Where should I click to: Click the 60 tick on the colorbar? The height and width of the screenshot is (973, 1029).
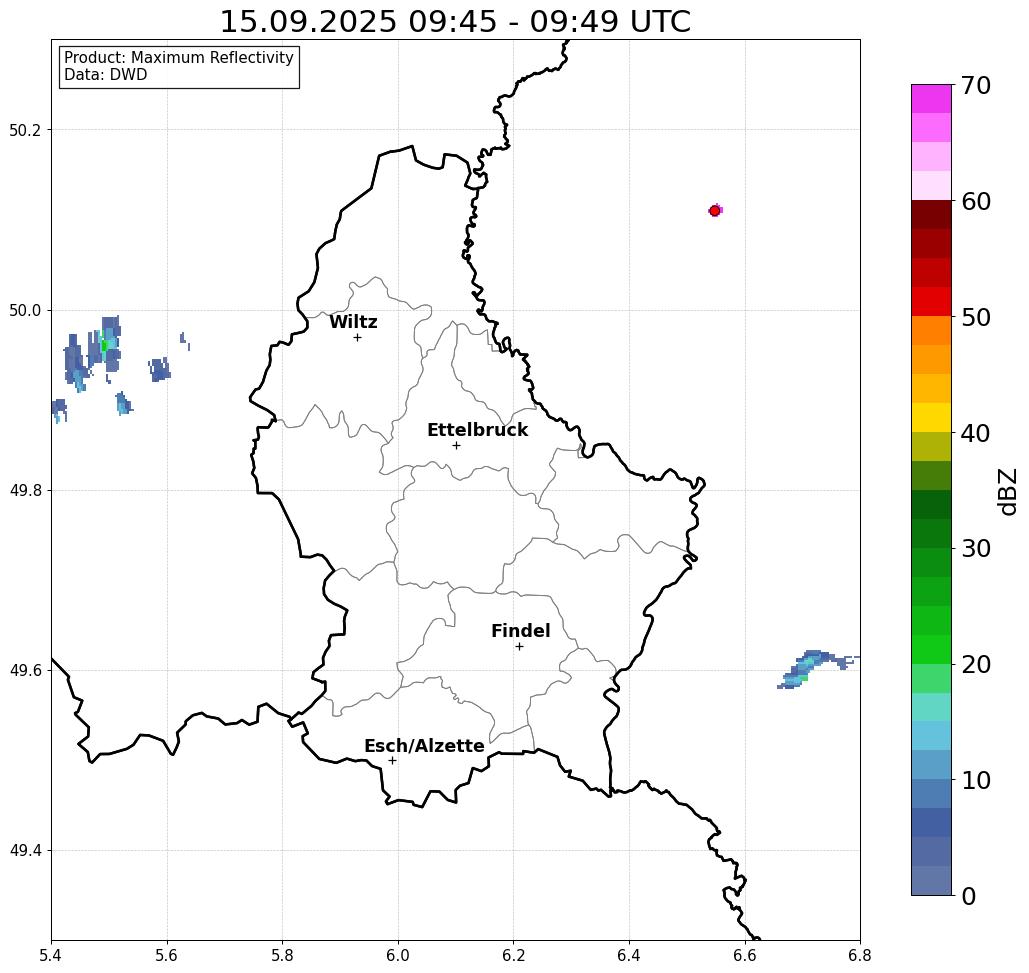pos(975,201)
